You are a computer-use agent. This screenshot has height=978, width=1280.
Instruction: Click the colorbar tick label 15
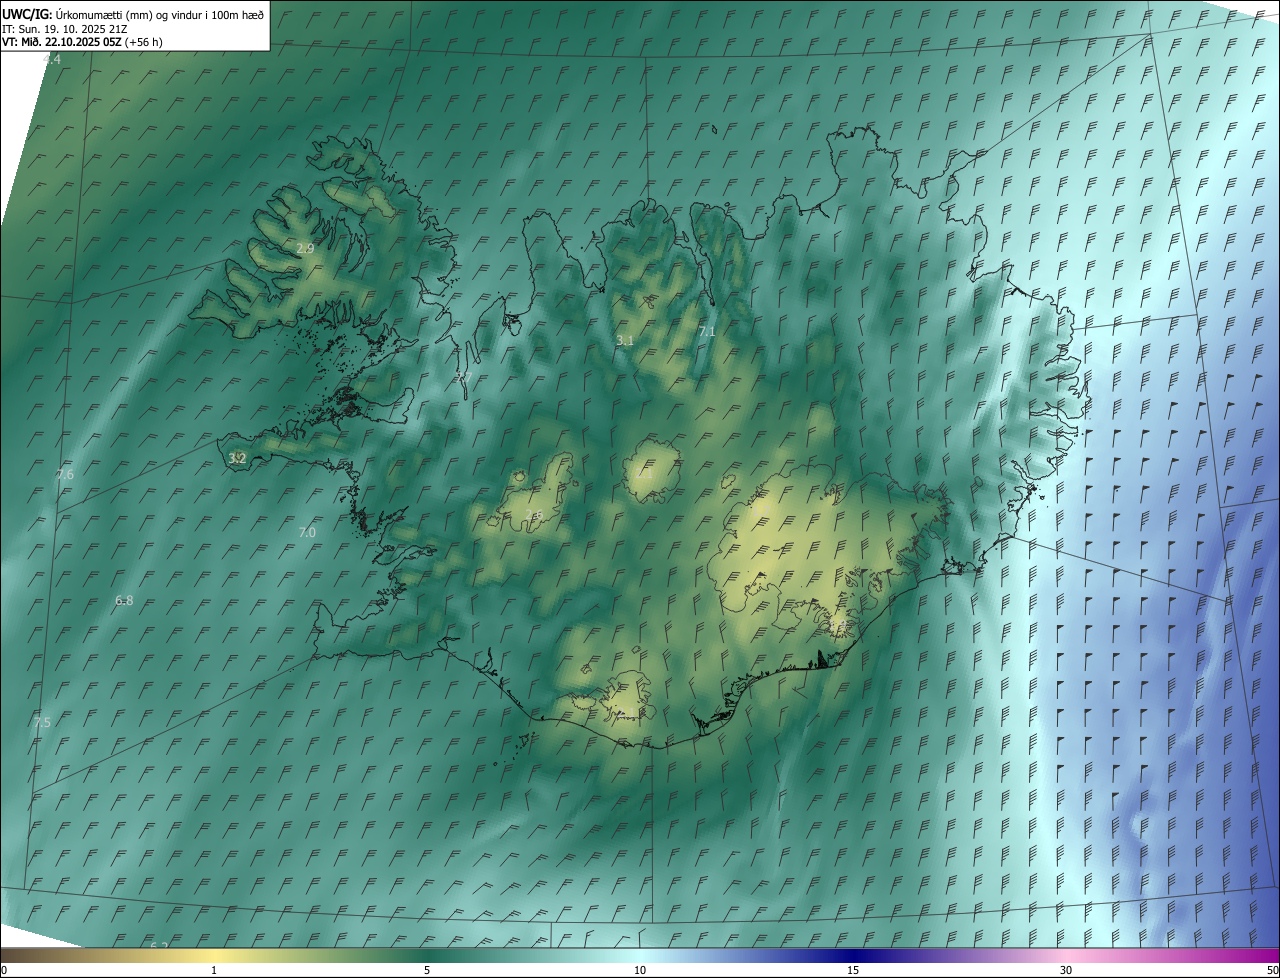[853, 970]
